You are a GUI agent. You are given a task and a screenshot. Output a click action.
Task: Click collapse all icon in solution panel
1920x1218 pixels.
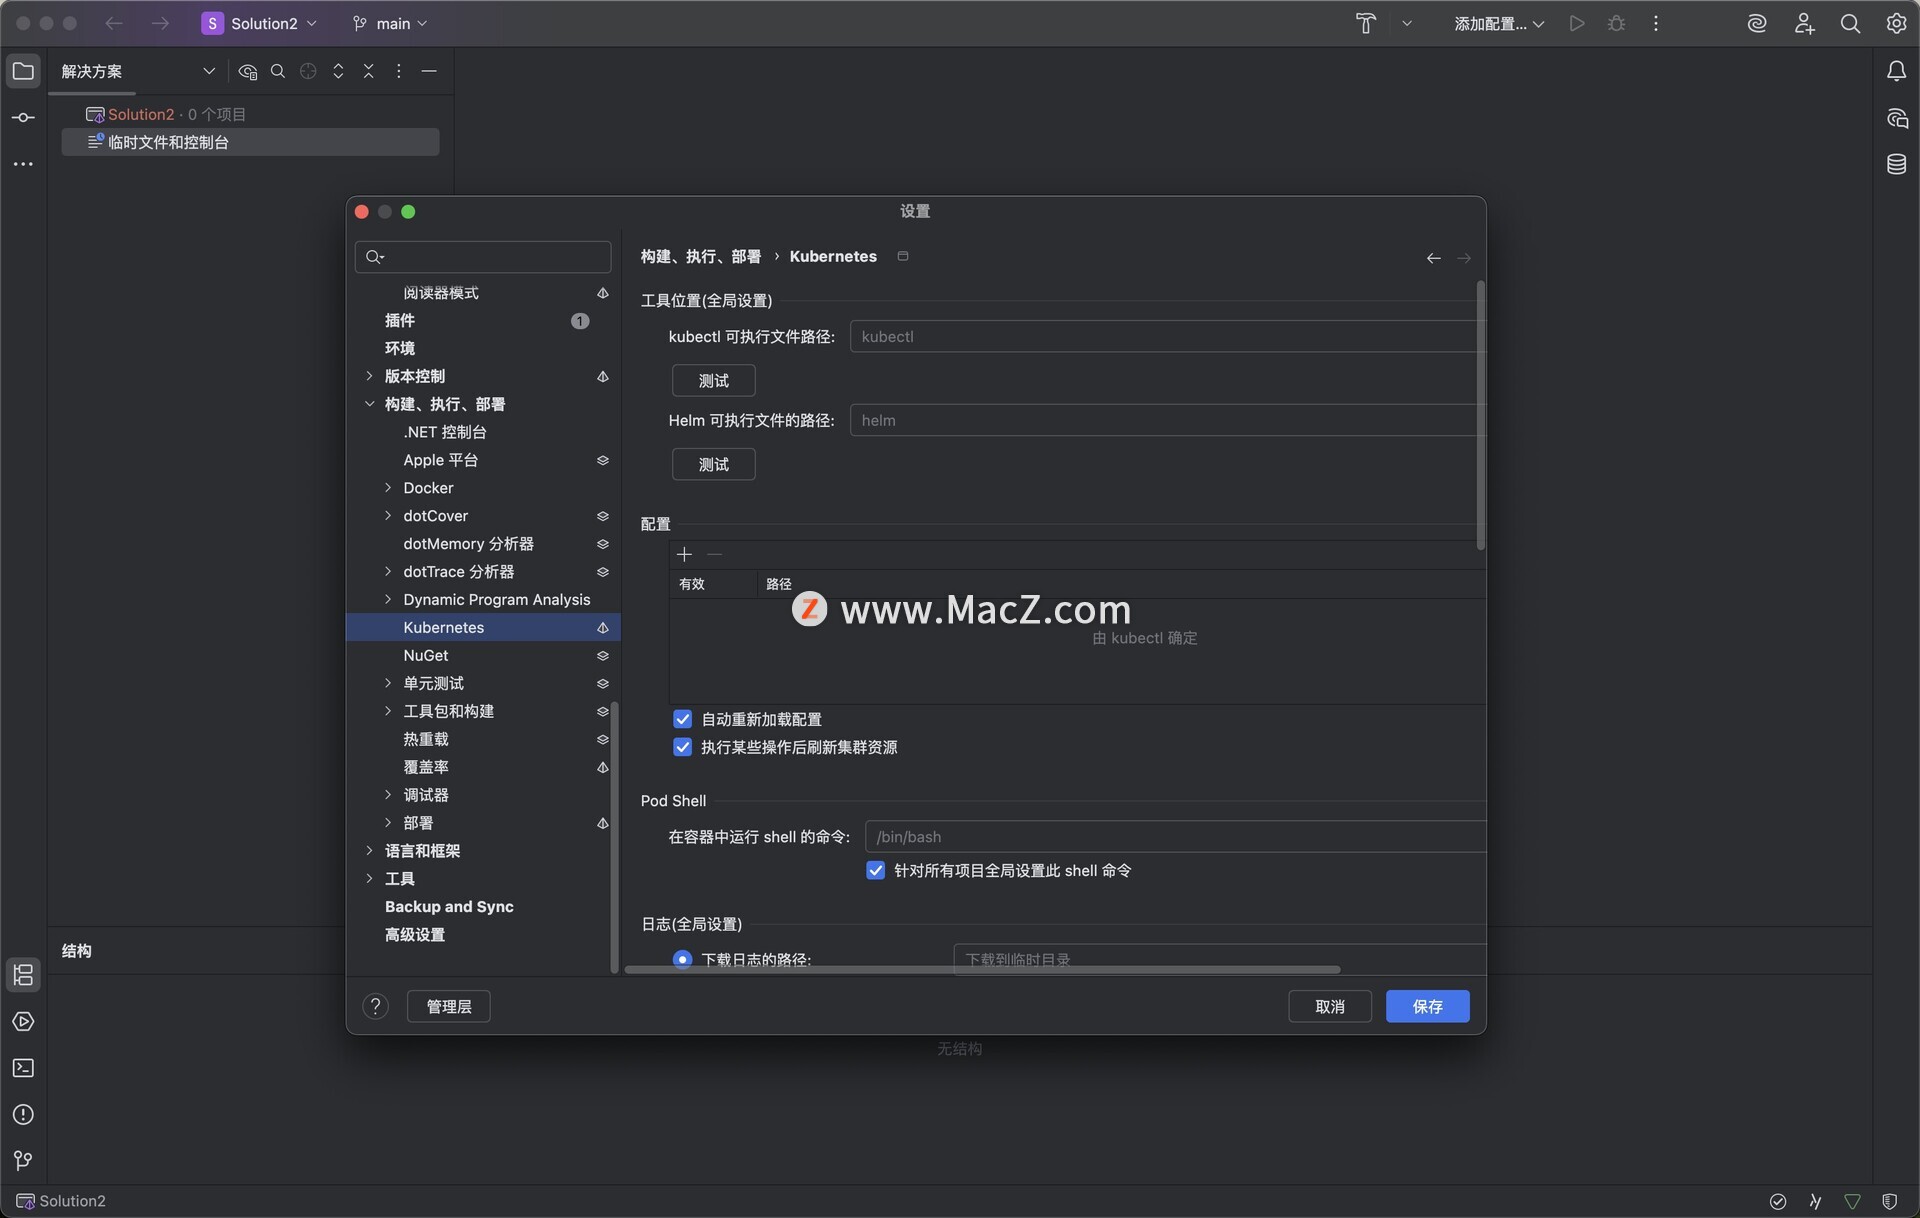coord(368,71)
